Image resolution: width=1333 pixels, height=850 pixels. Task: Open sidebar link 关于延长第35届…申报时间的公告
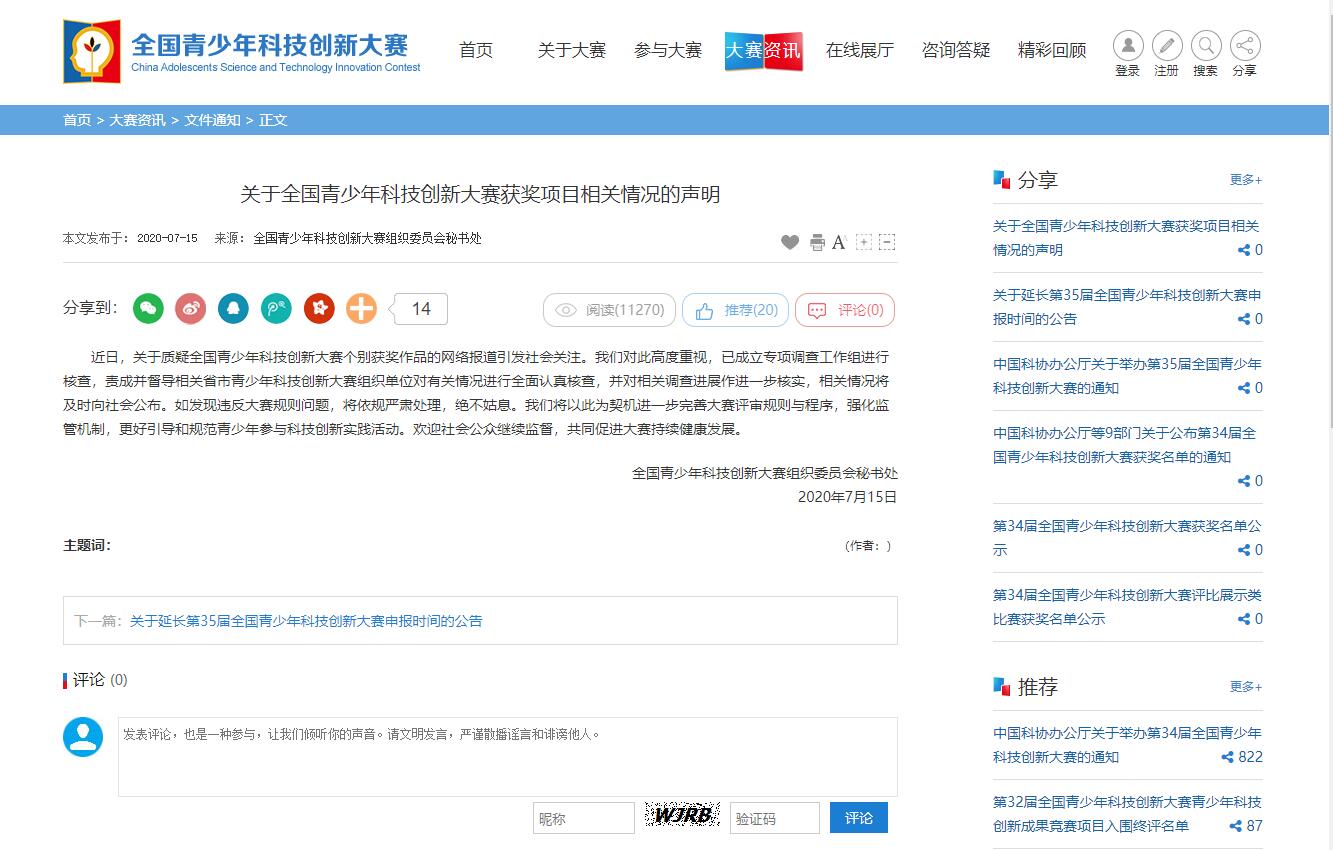coord(1127,307)
